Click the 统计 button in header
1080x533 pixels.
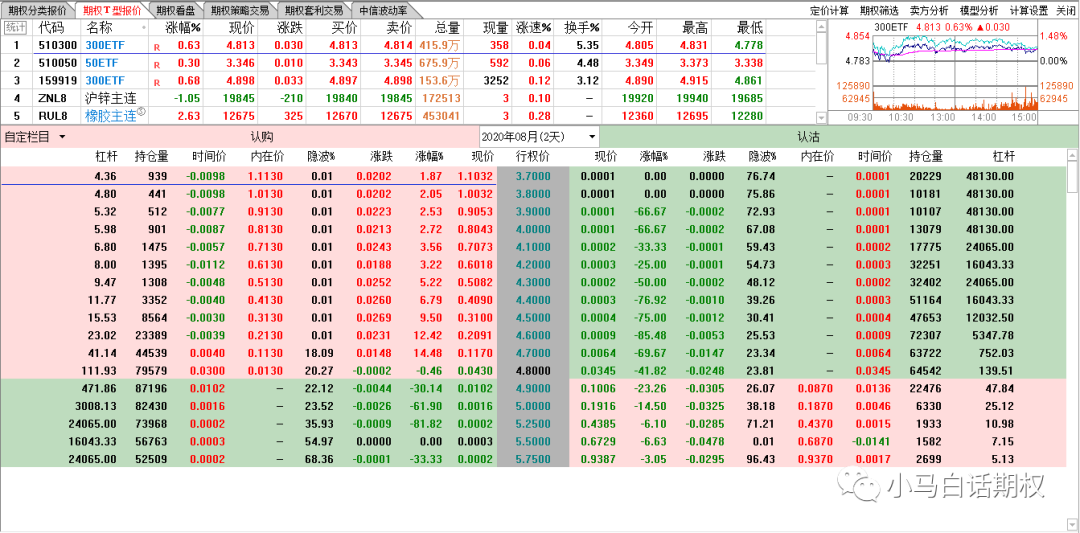click(14, 28)
